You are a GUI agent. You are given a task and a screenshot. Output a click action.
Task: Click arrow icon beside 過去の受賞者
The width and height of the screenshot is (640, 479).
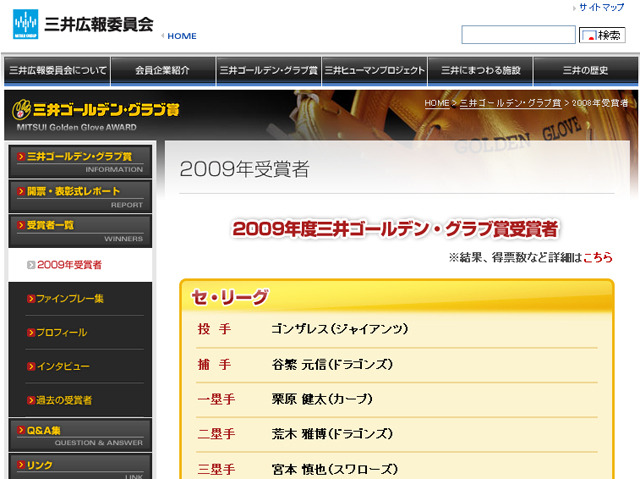coord(31,400)
